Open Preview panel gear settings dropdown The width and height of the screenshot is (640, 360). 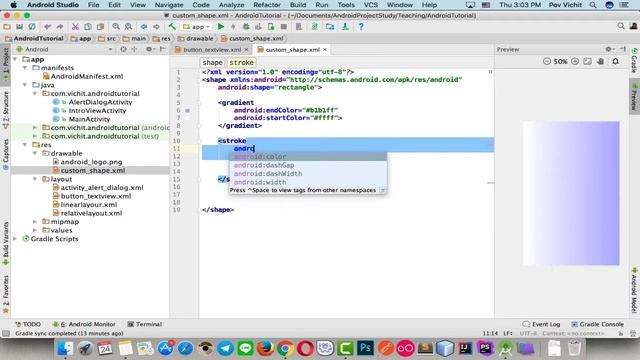click(609, 49)
